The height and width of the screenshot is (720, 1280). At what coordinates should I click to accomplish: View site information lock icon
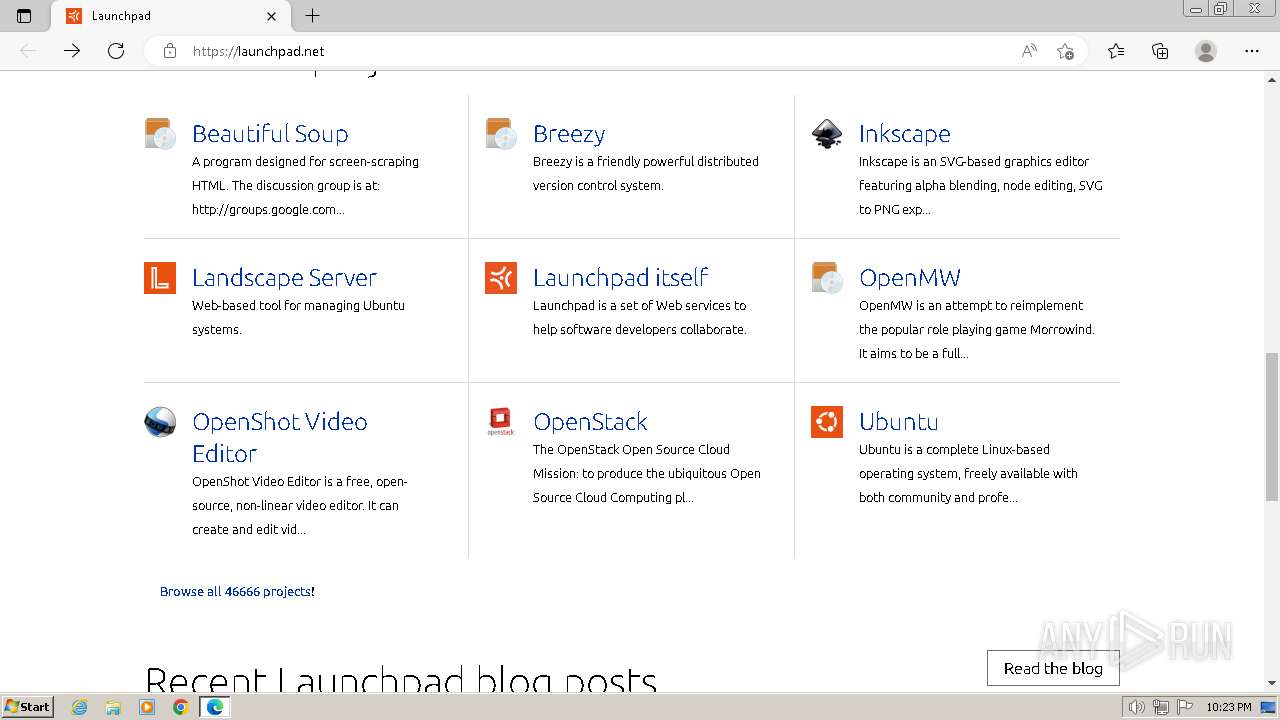pyautogui.click(x=169, y=51)
